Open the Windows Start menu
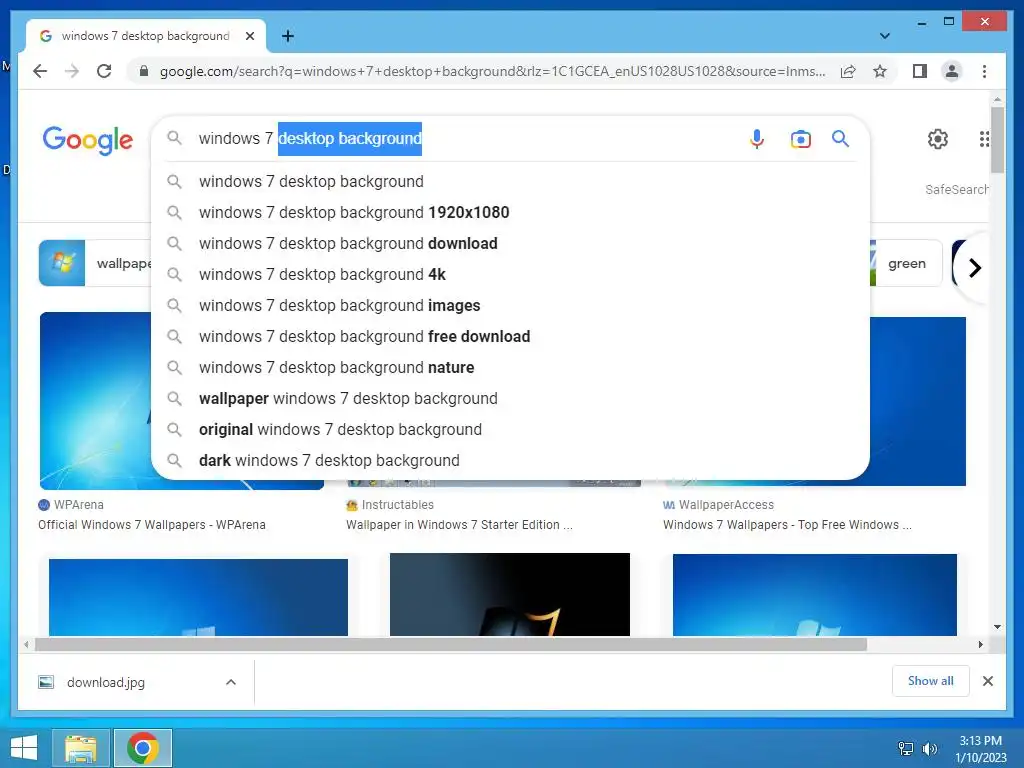Screen dimensions: 1024x768 click(24, 748)
